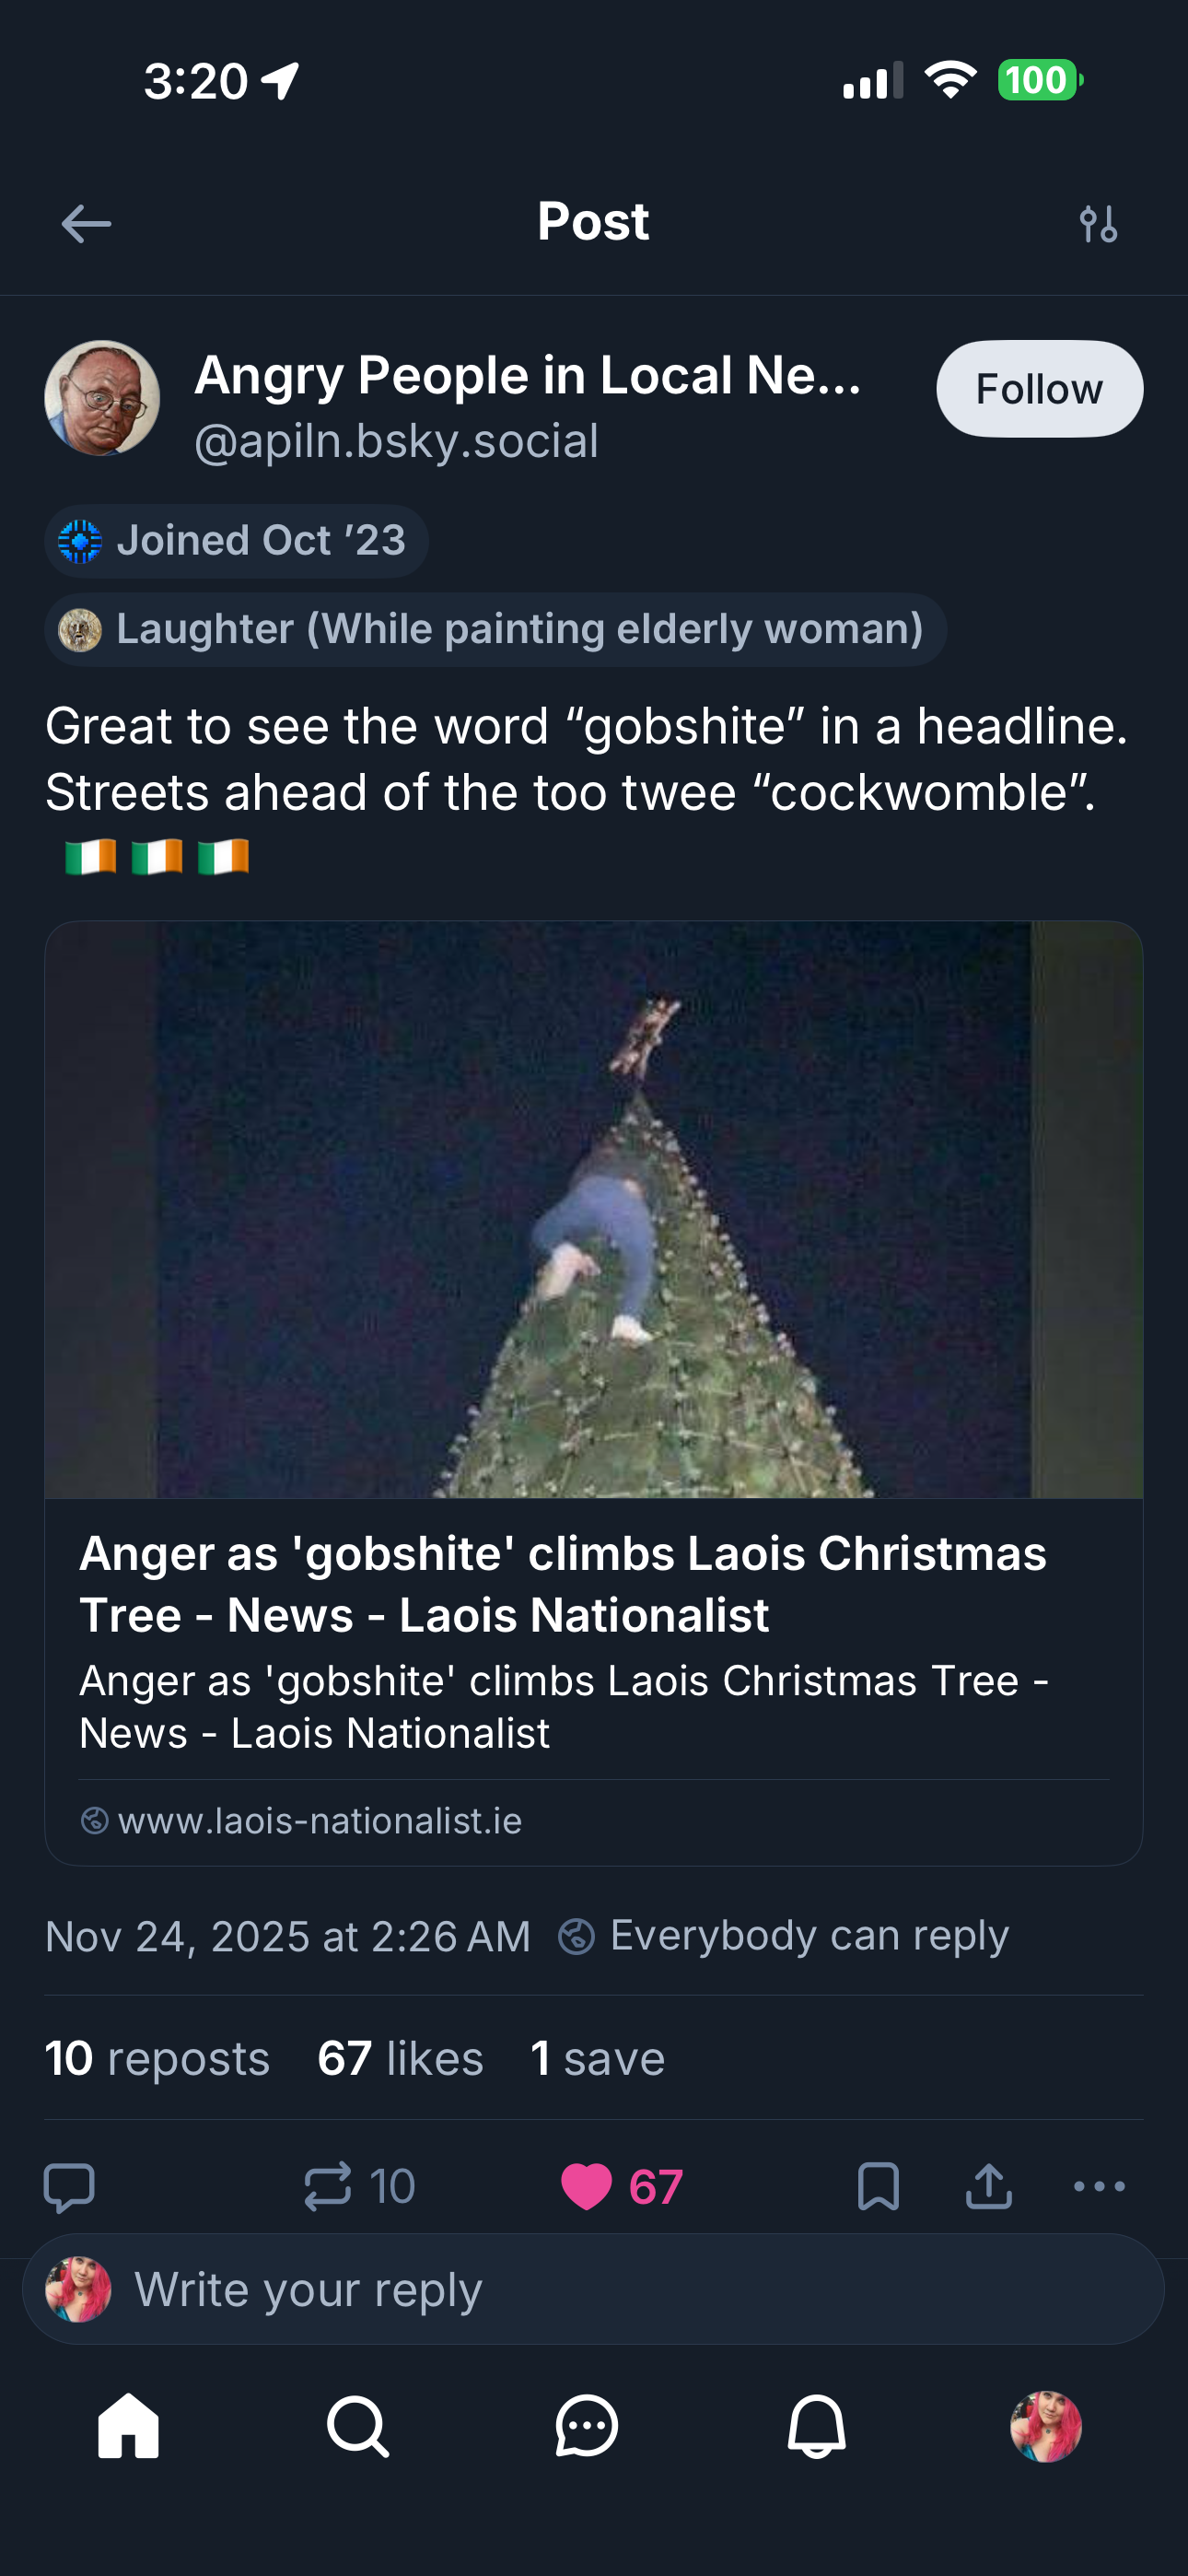Go back using the arrow icon

86,223
